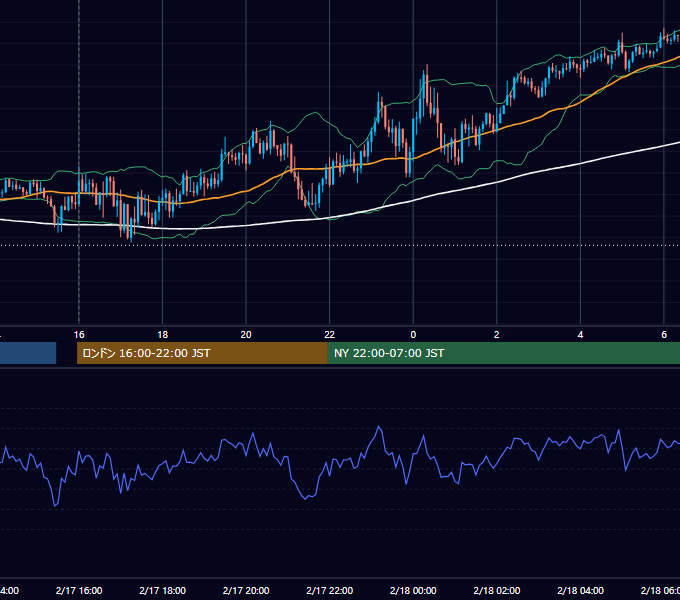
Task: Click the "2/18 00:00" date label on the bottom axis
Action: pos(413,590)
